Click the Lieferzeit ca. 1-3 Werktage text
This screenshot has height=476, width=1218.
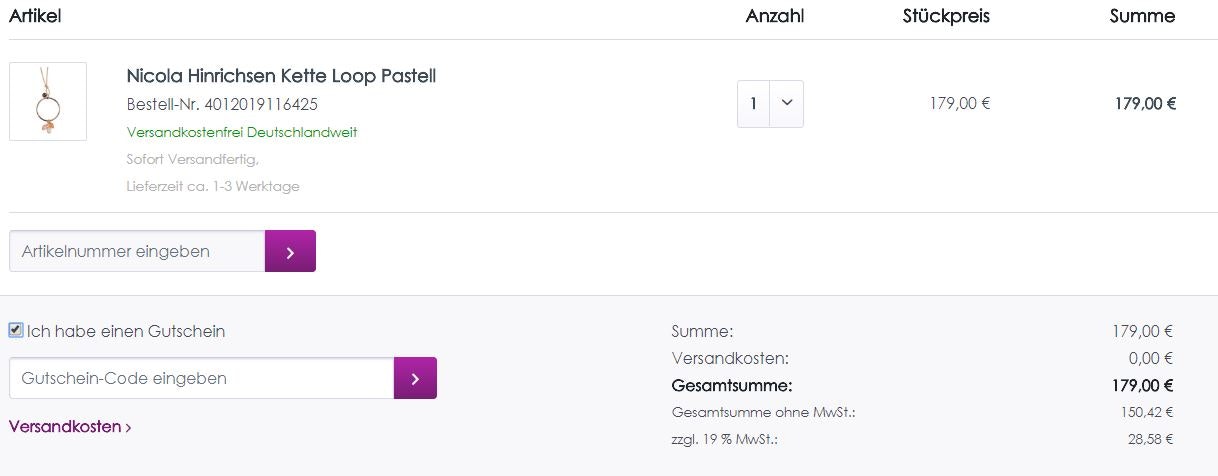click(x=213, y=186)
